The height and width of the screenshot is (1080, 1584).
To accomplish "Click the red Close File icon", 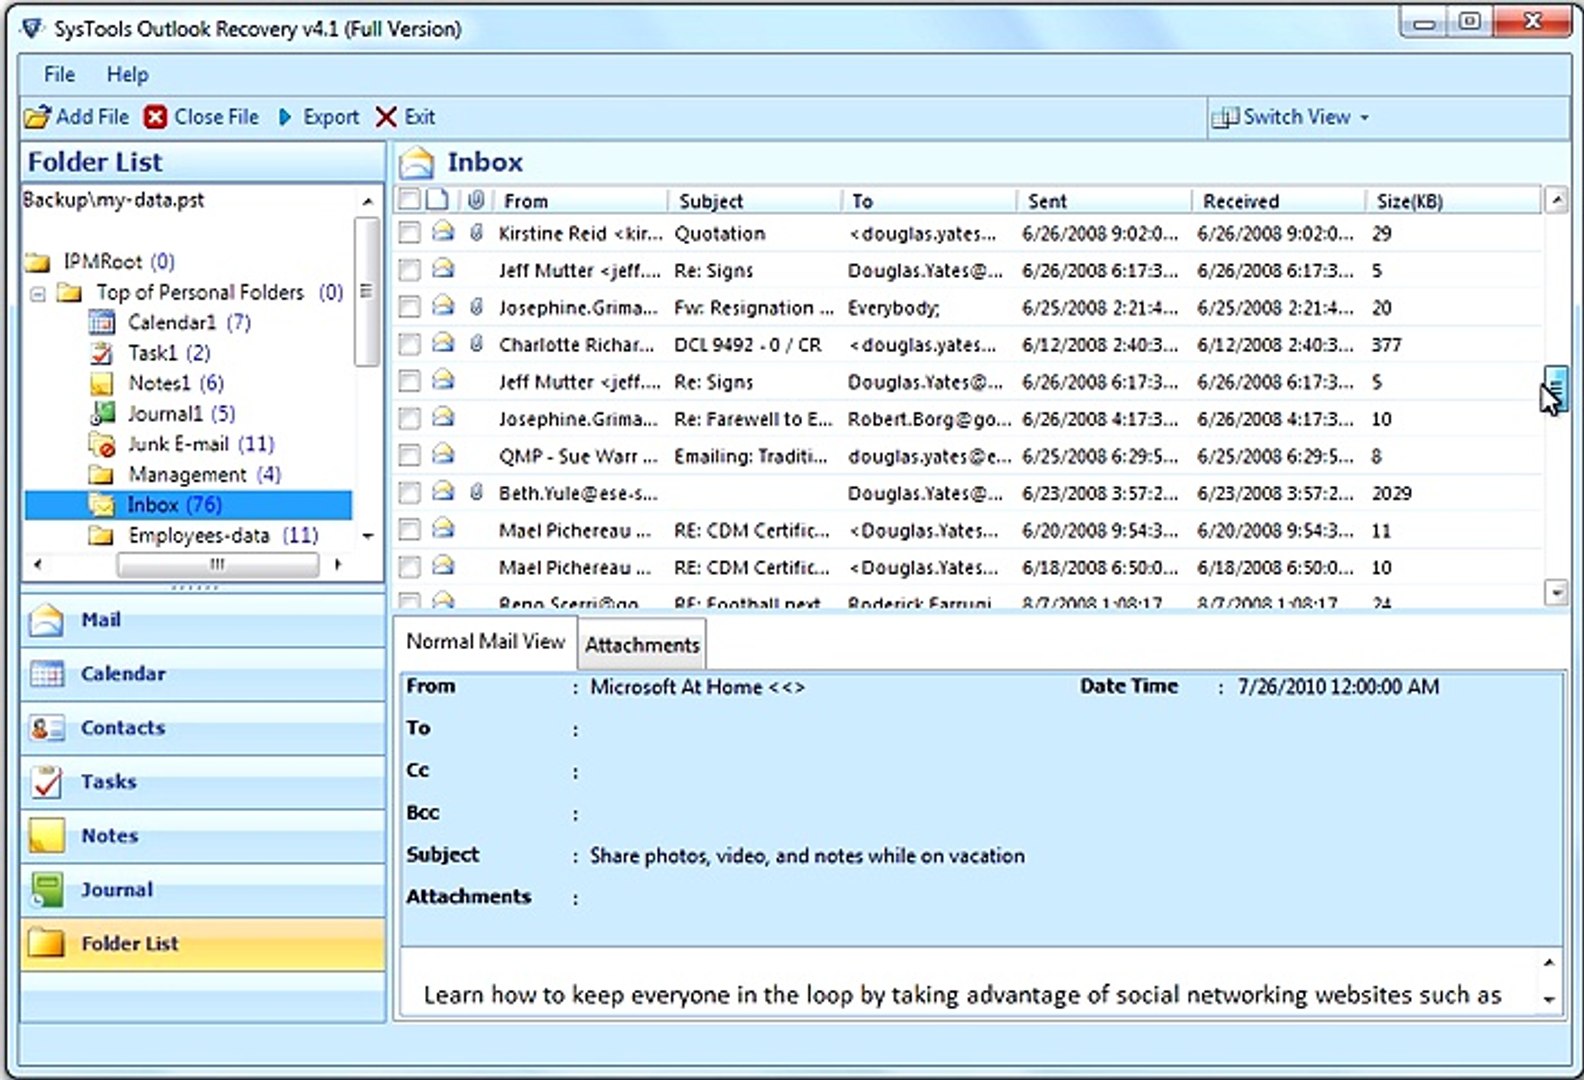I will (x=155, y=117).
